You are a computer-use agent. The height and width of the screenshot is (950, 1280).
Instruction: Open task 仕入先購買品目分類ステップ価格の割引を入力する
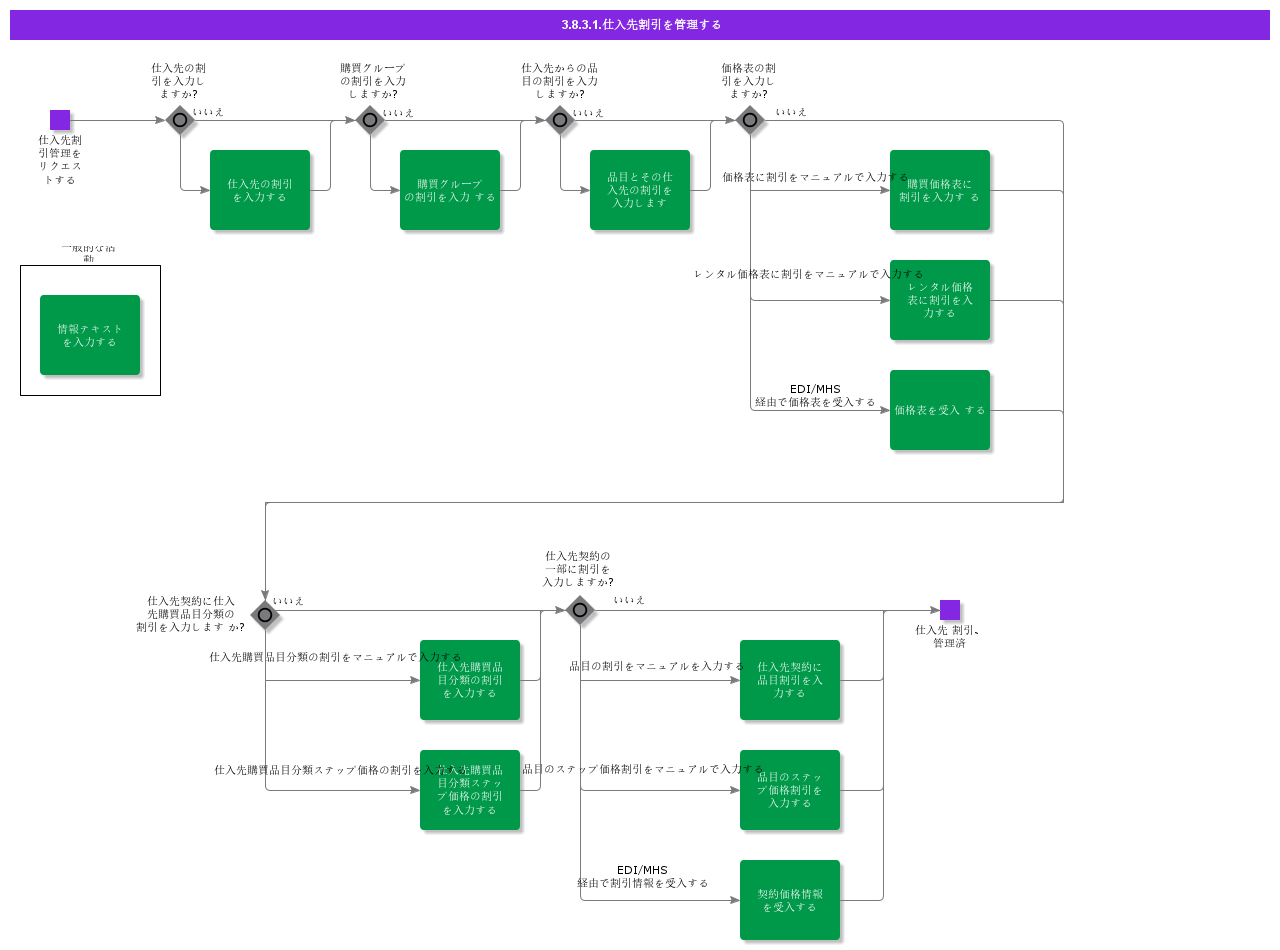(470, 790)
